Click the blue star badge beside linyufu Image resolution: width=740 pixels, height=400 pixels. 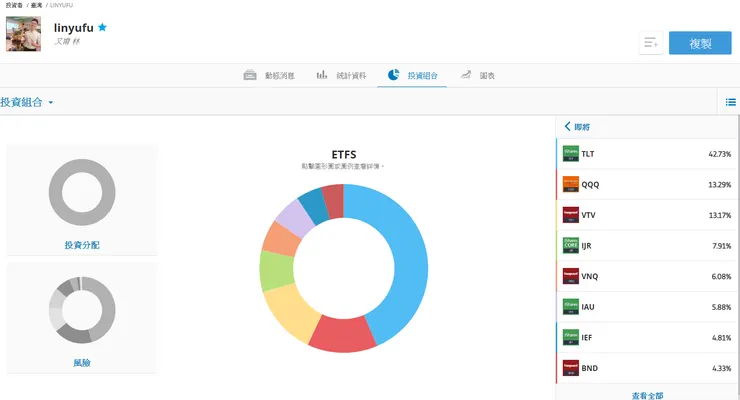click(102, 27)
